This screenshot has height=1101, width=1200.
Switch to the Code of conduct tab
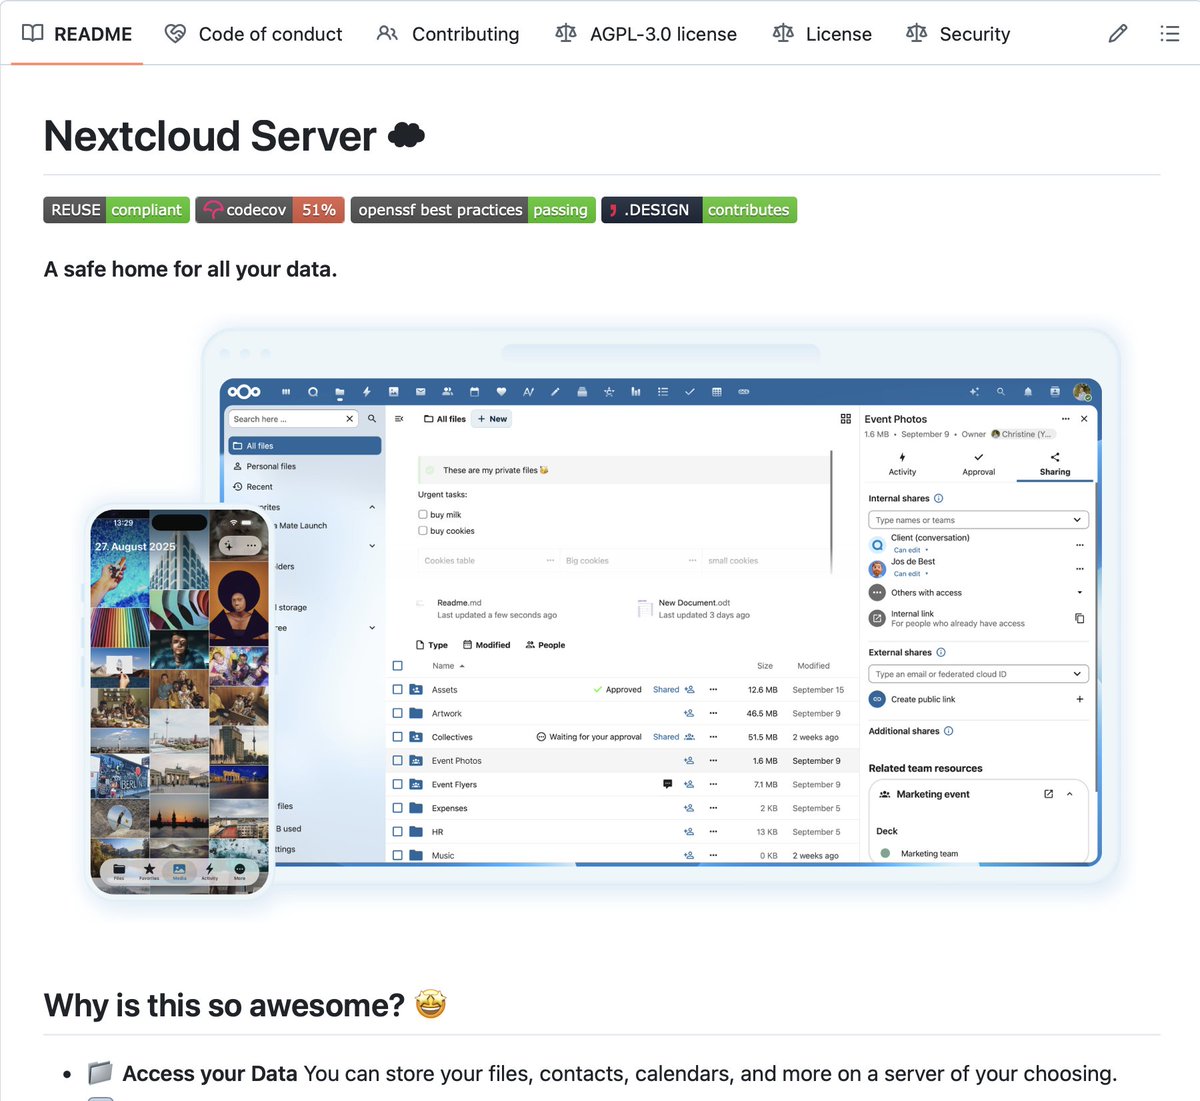click(x=253, y=34)
